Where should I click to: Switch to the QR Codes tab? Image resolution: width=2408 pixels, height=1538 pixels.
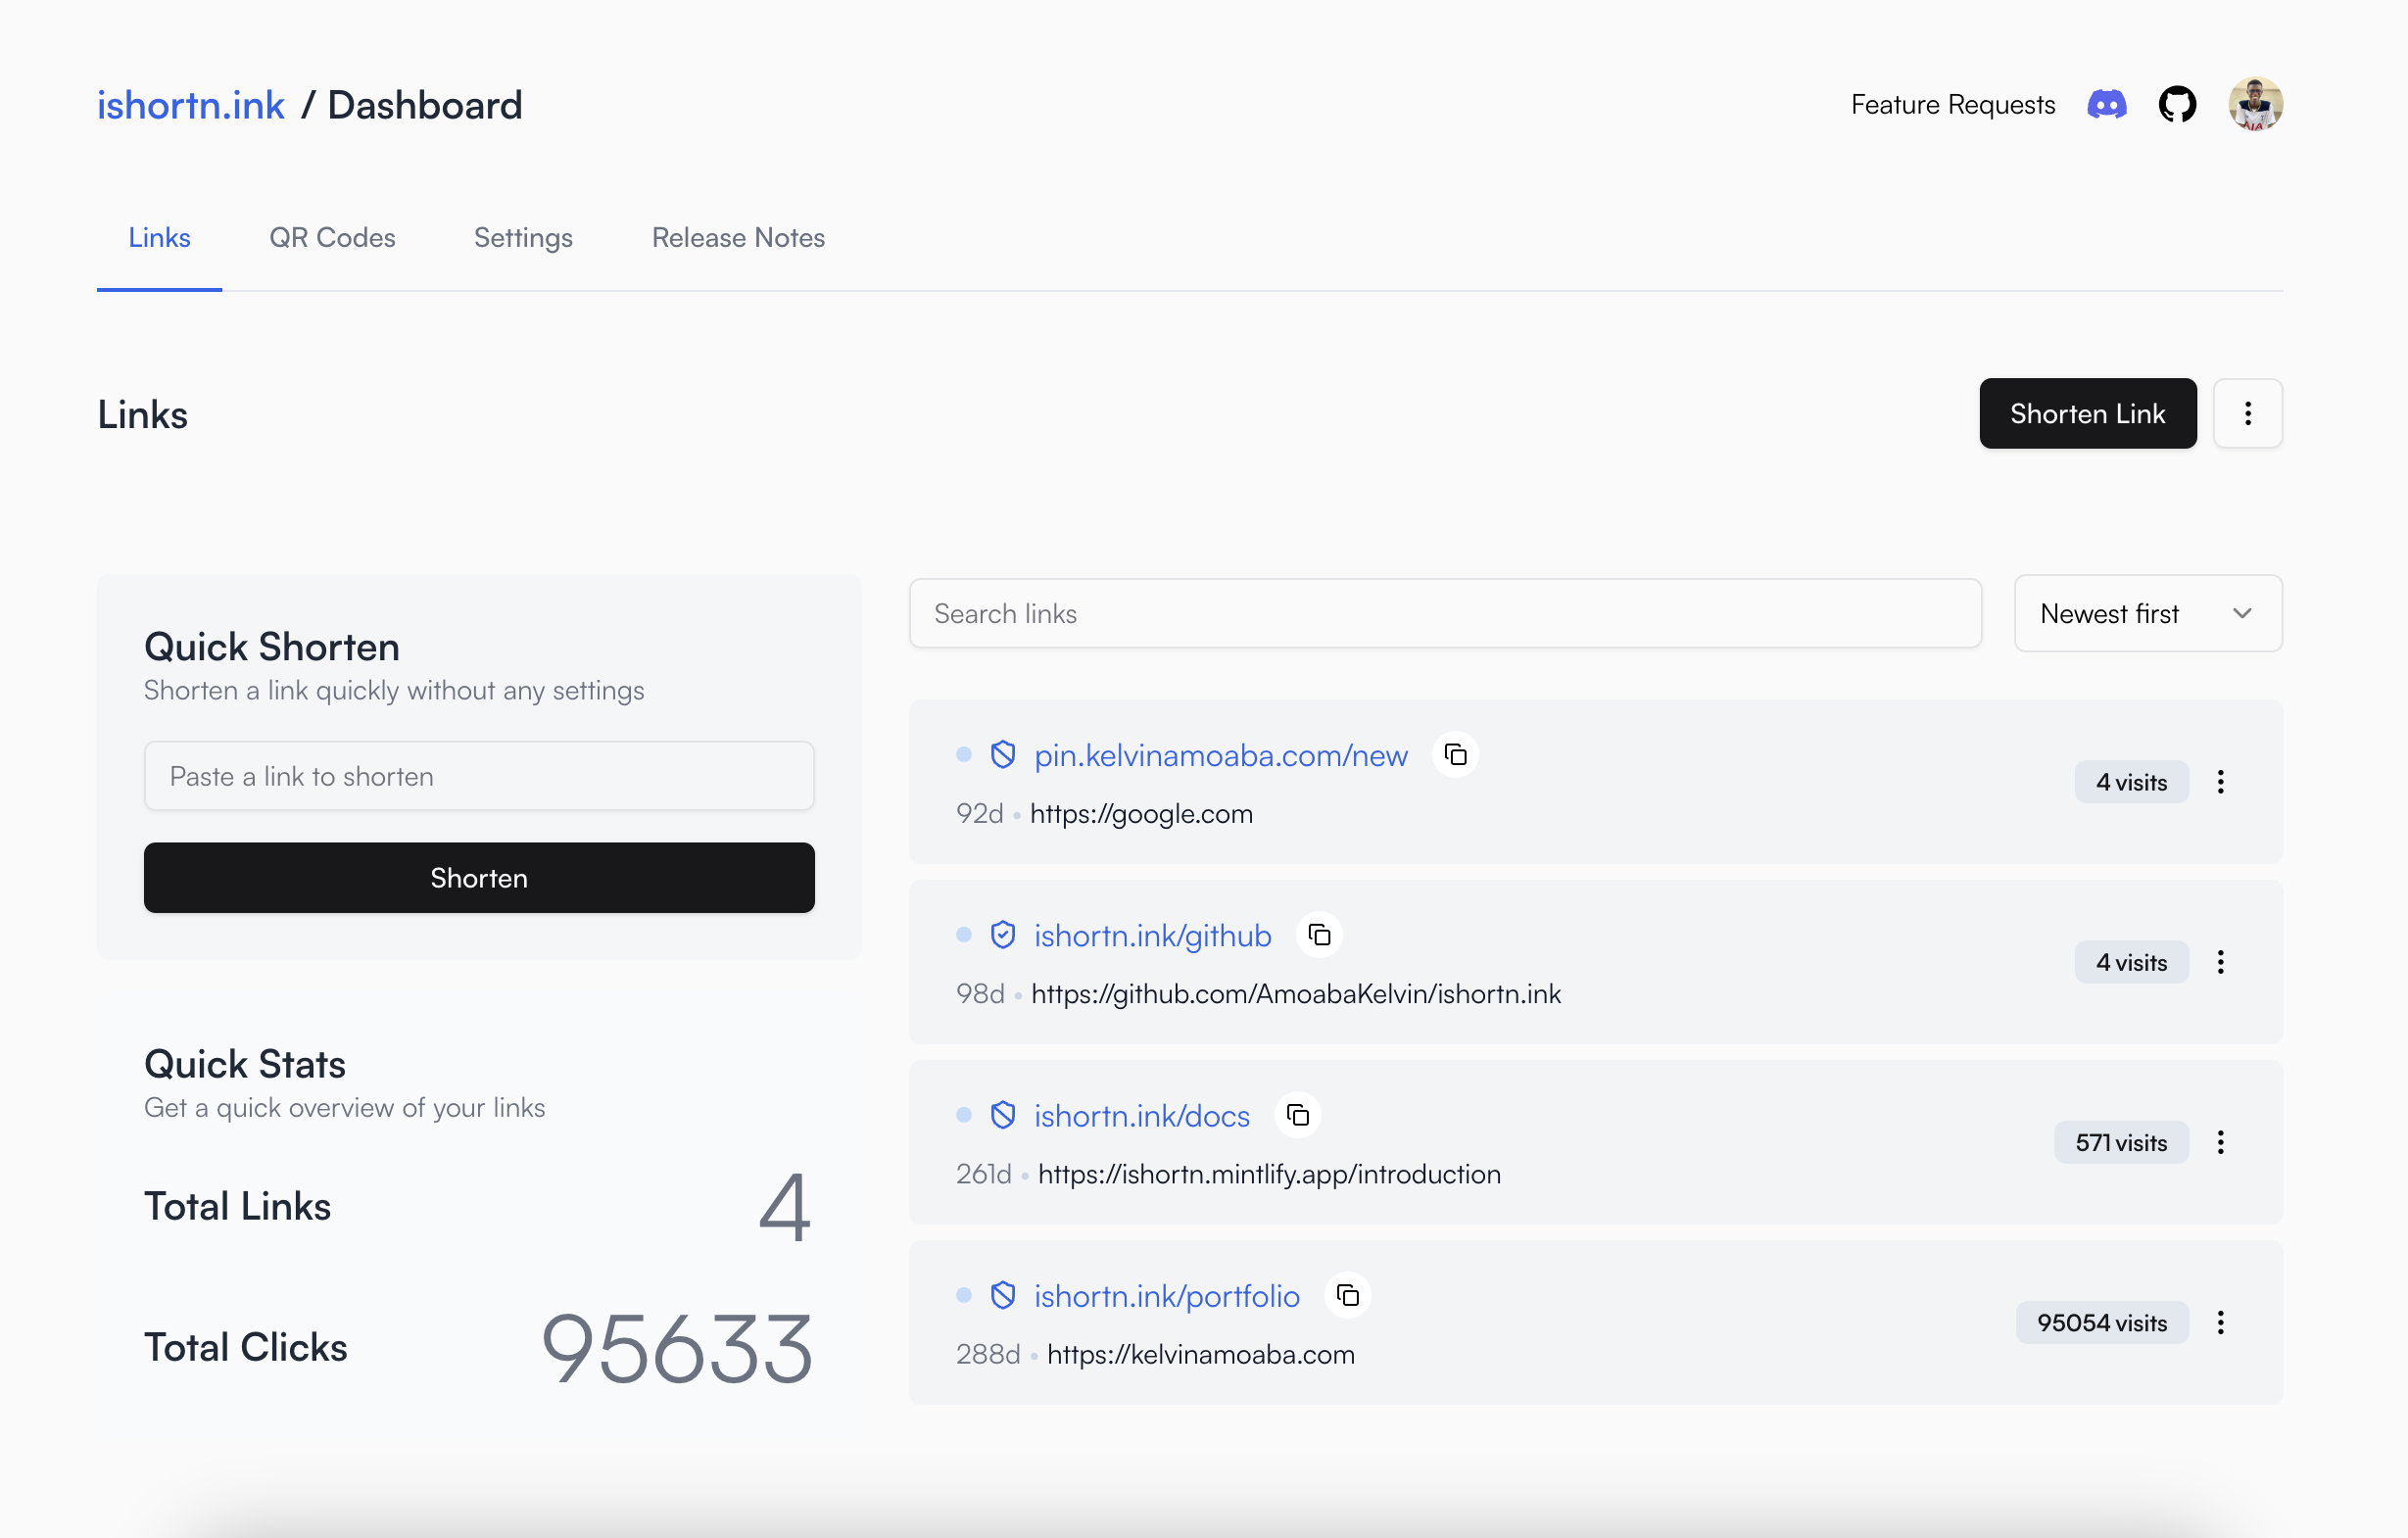point(332,237)
